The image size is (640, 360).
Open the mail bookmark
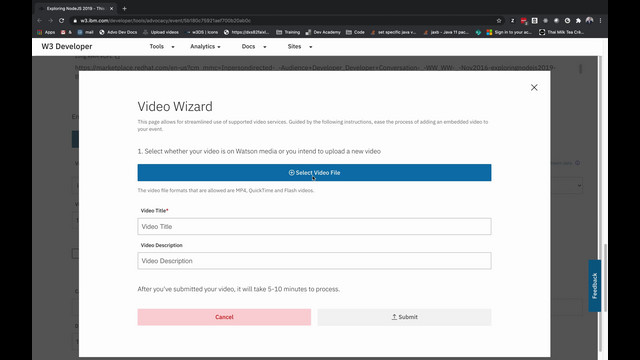click(x=86, y=32)
